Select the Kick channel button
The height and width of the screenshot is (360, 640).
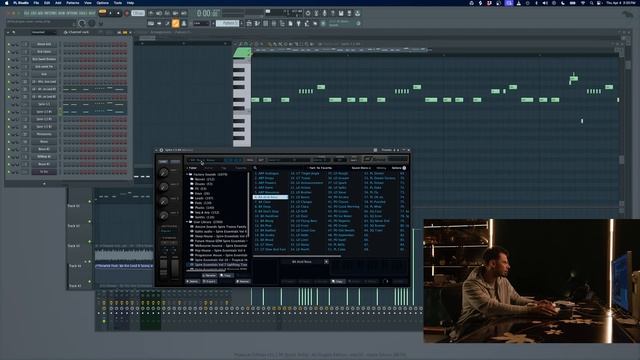(44, 74)
